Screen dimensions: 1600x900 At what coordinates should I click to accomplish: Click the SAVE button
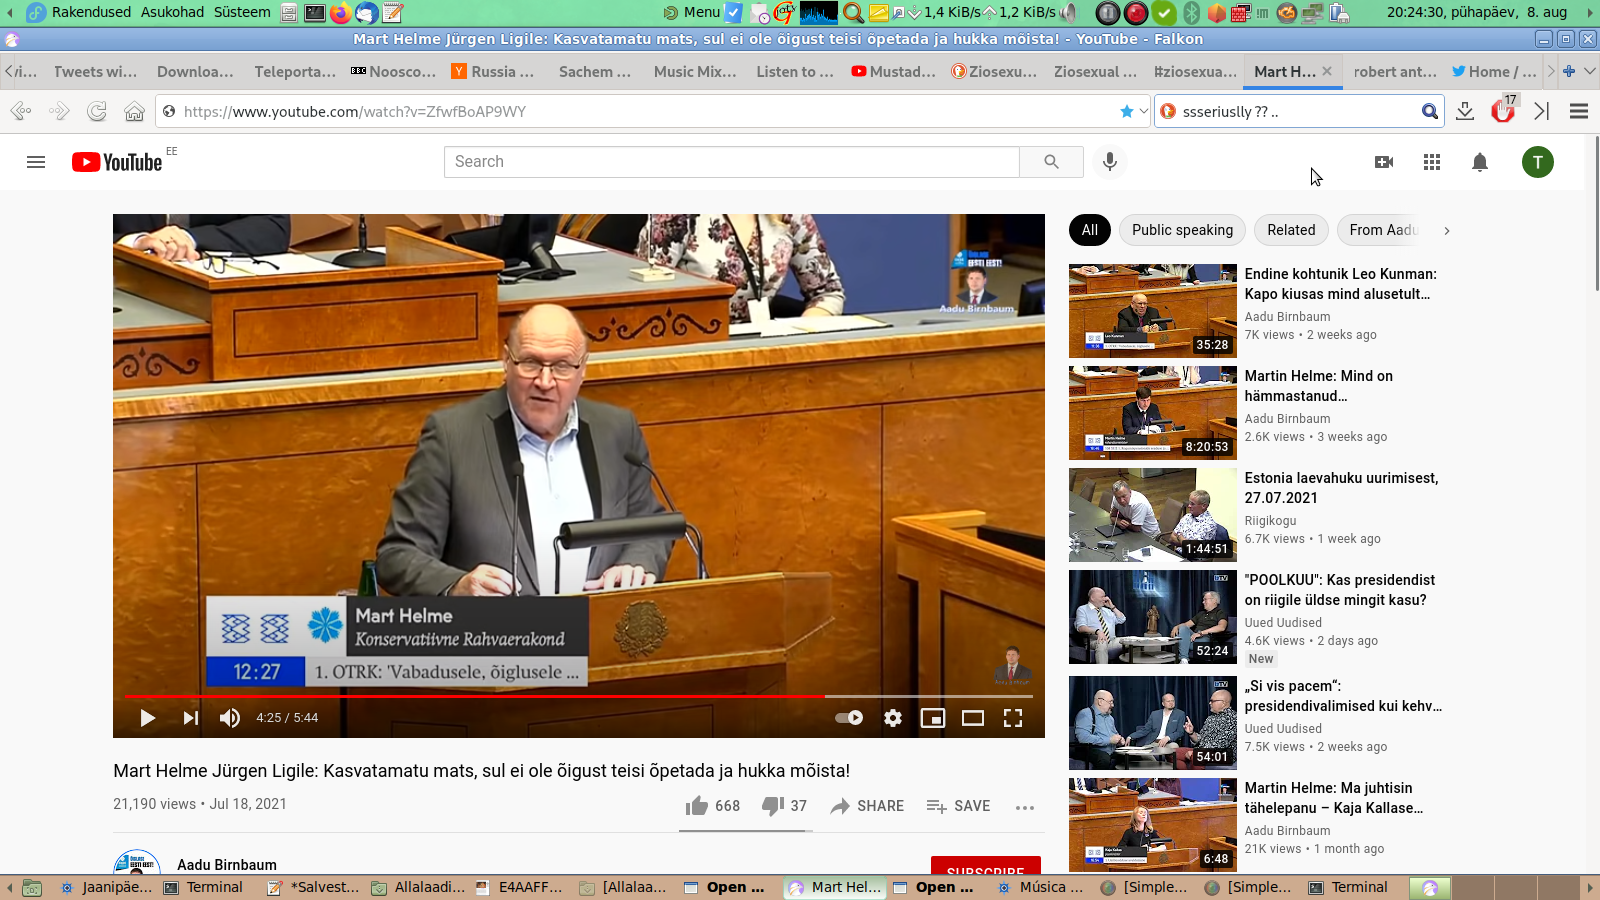[958, 806]
